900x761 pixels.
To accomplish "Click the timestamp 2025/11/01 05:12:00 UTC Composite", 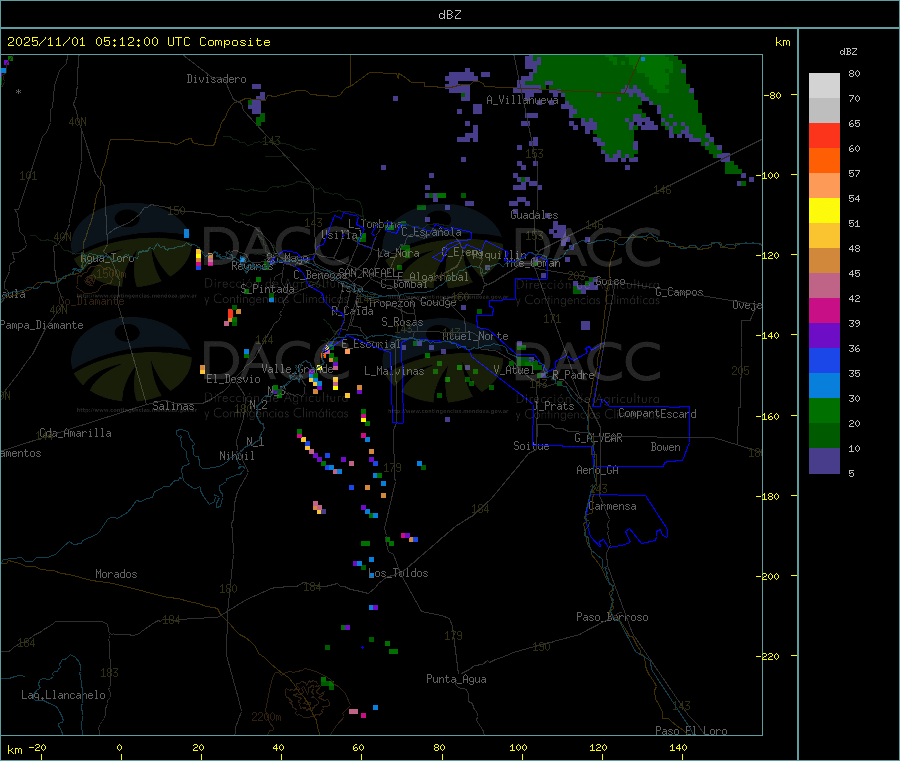I will 138,42.
